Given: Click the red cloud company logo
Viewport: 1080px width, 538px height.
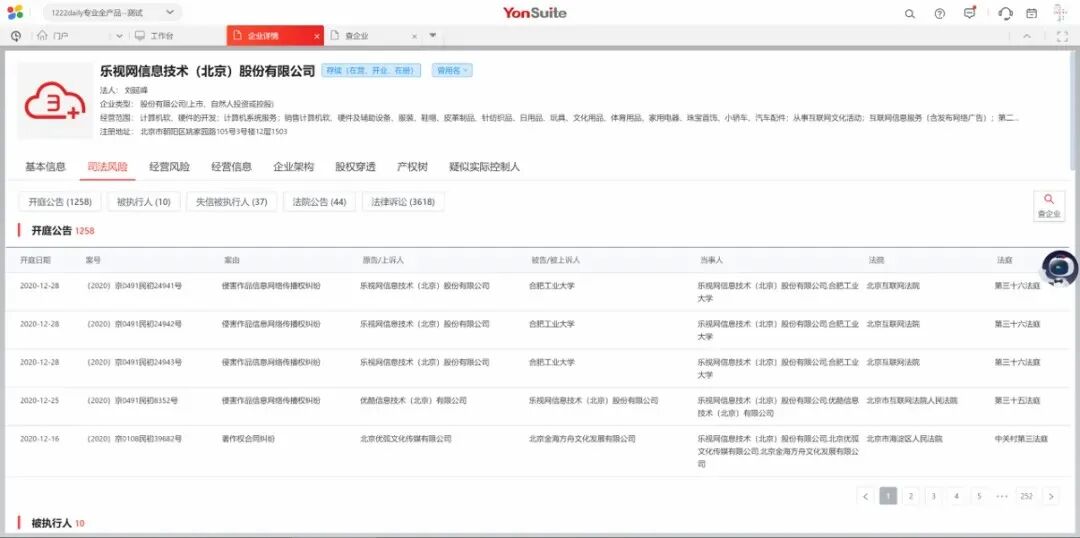Looking at the screenshot, I should click(x=54, y=101).
